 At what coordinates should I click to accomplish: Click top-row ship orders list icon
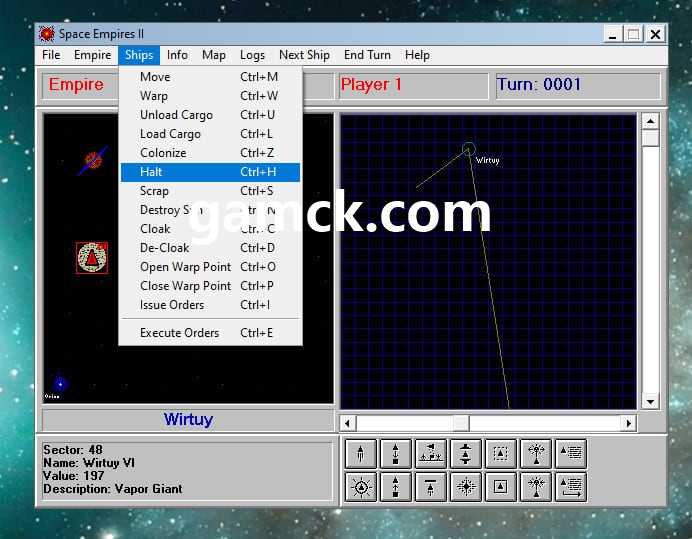(571, 454)
